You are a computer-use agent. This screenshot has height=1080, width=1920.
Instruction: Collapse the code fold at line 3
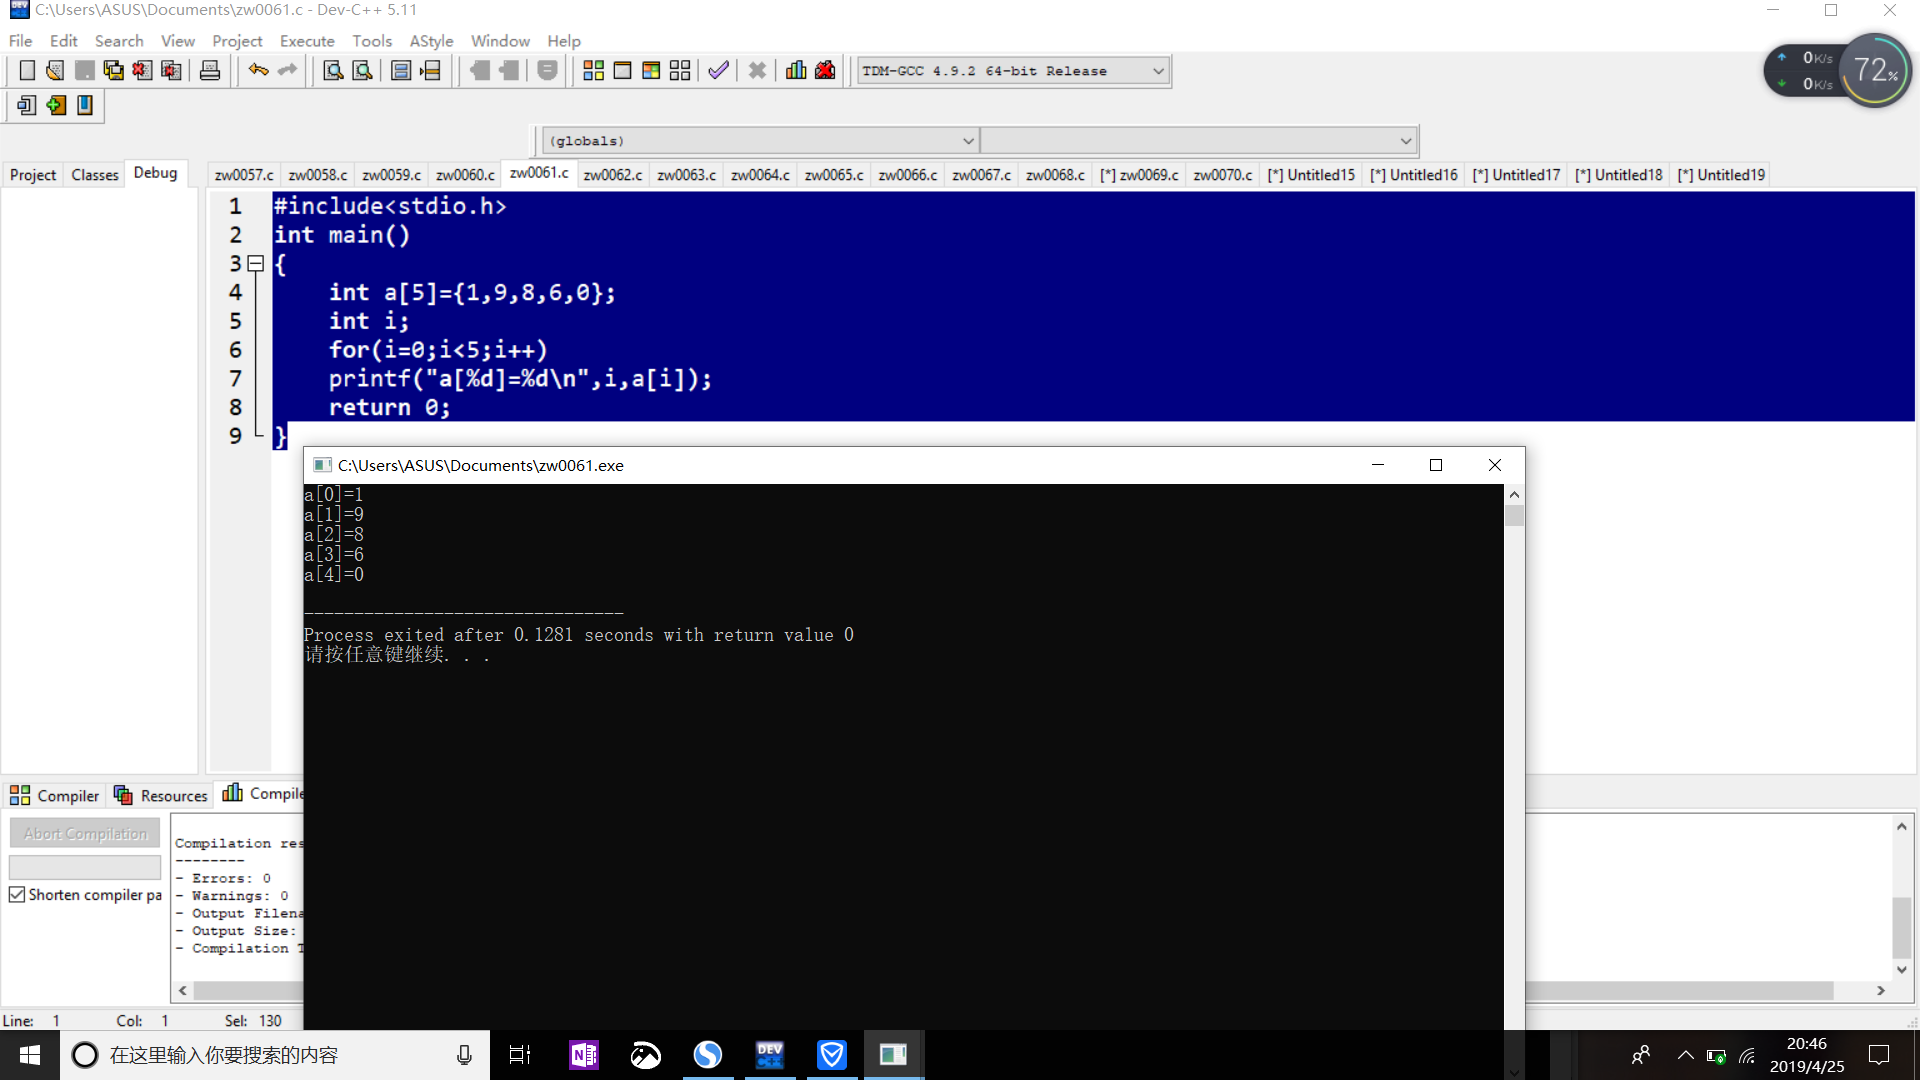[x=256, y=264]
